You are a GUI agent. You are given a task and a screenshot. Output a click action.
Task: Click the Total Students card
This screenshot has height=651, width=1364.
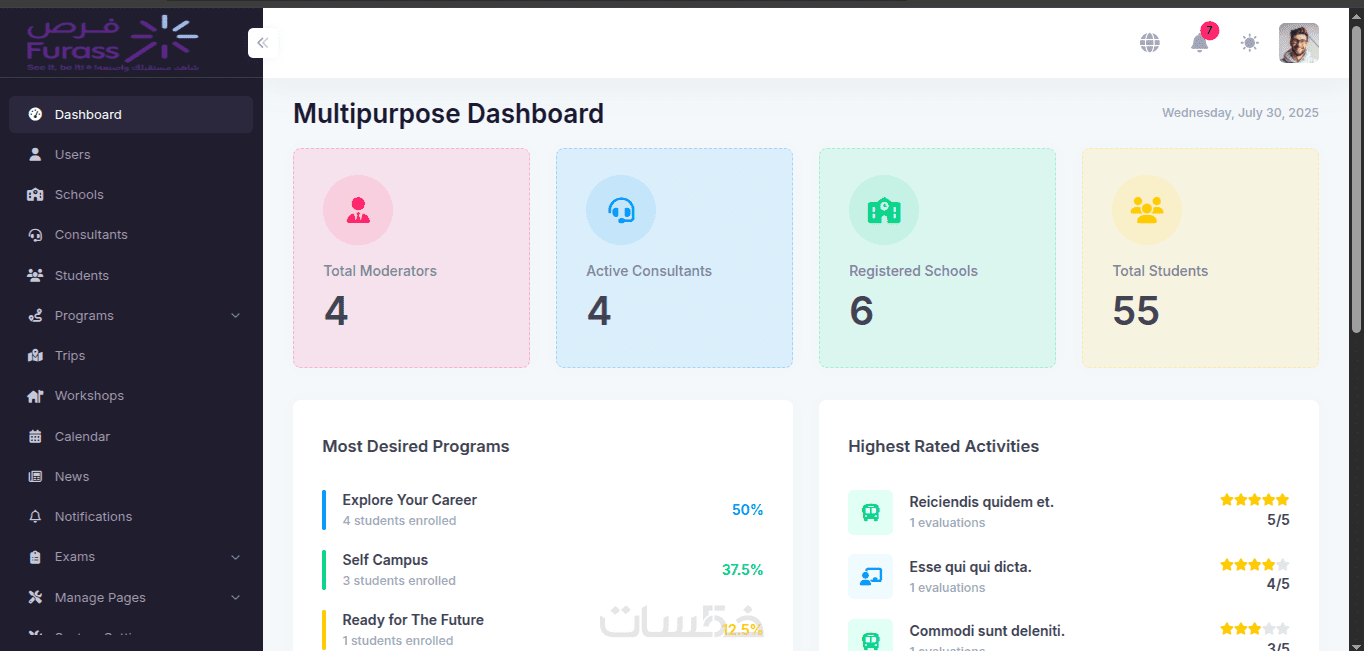[x=1200, y=258]
